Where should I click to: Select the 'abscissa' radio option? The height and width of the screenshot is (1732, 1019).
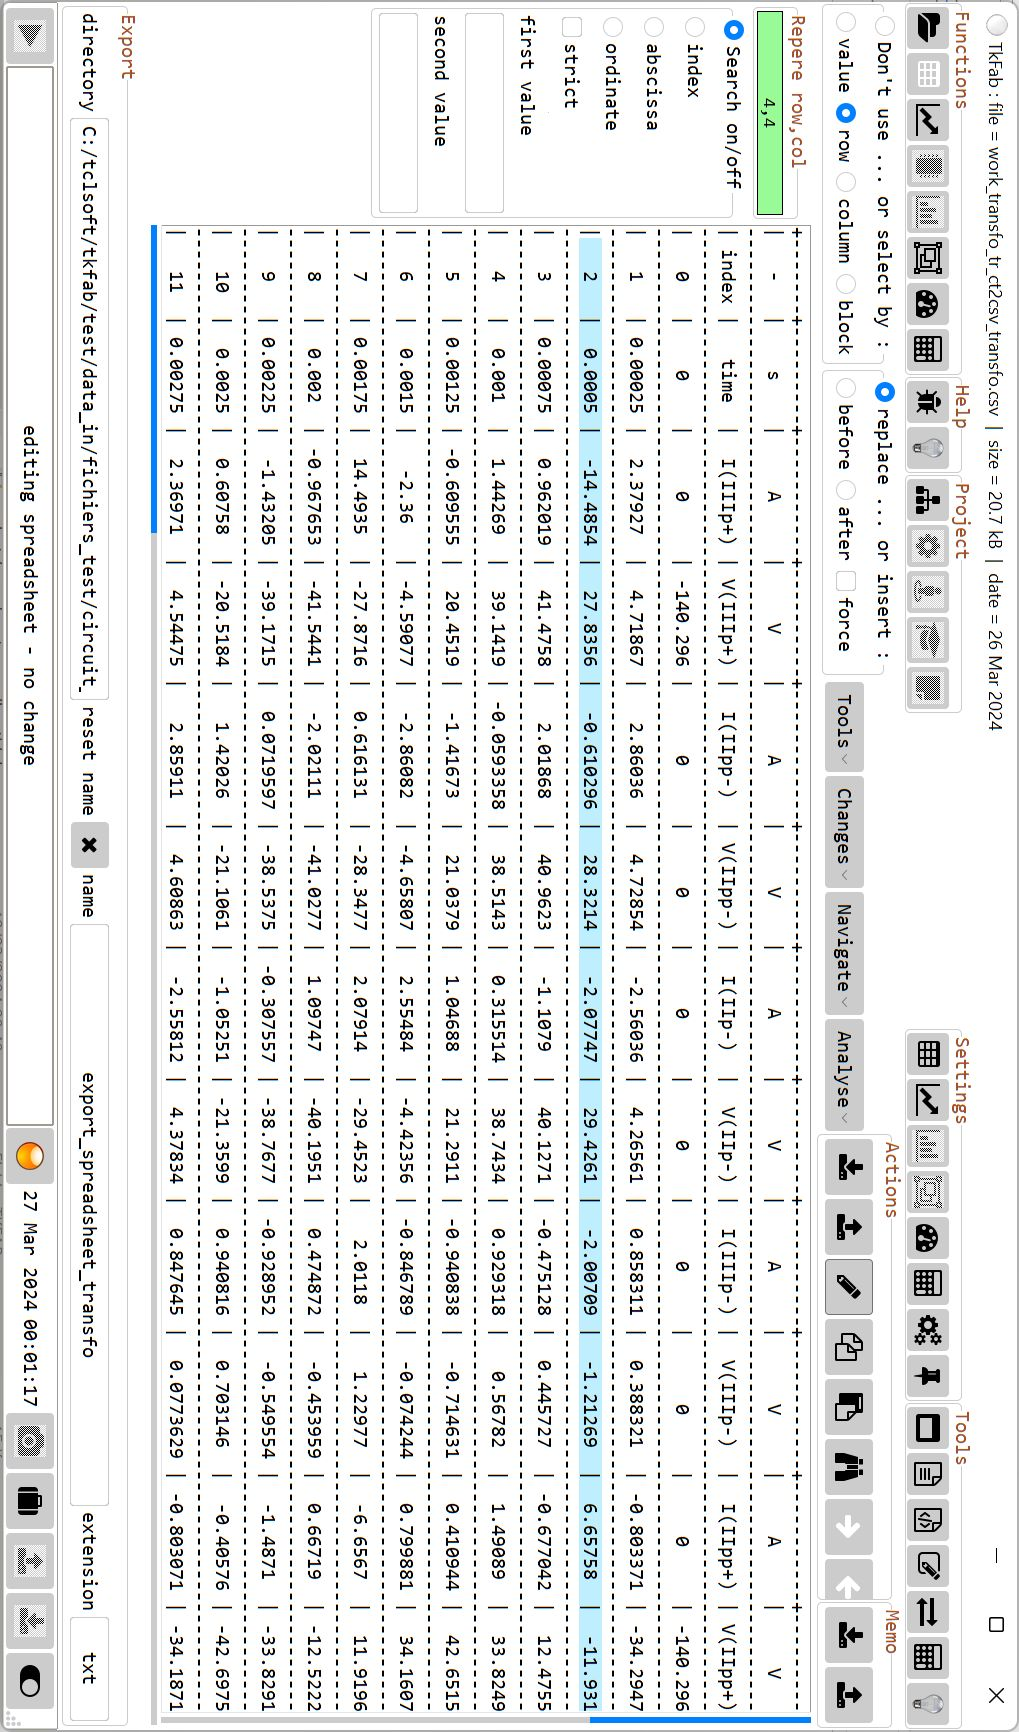point(653,26)
